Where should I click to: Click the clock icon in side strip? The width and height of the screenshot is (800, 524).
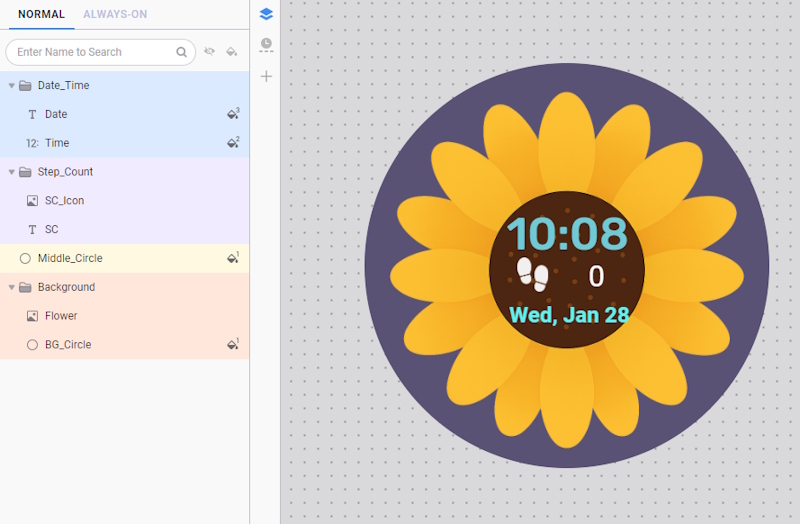point(265,44)
